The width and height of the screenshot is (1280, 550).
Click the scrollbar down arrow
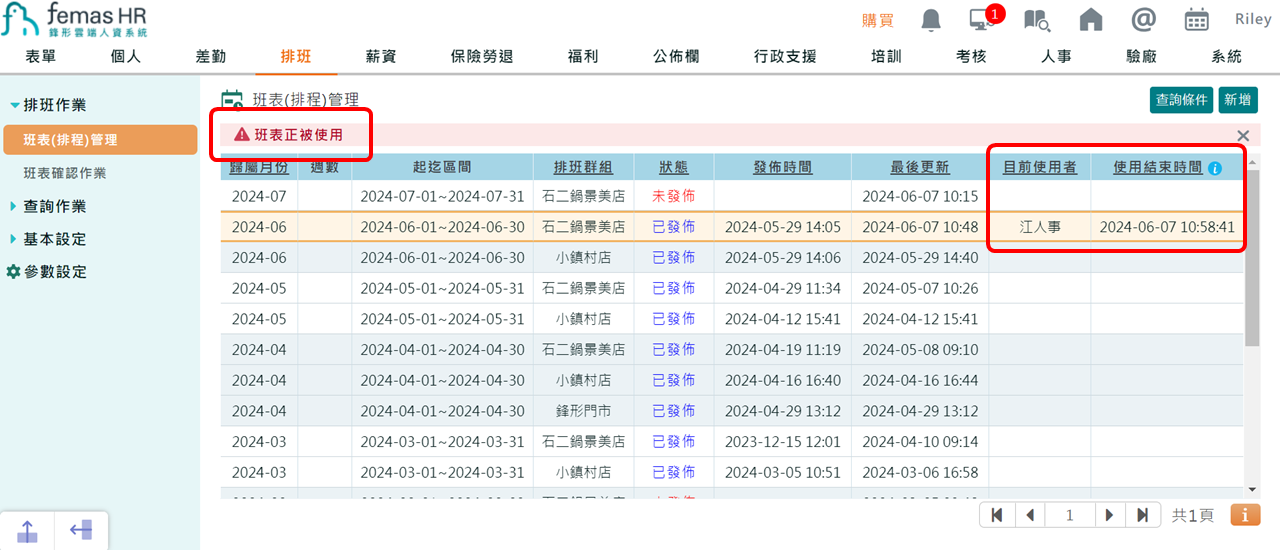(x=1253, y=489)
